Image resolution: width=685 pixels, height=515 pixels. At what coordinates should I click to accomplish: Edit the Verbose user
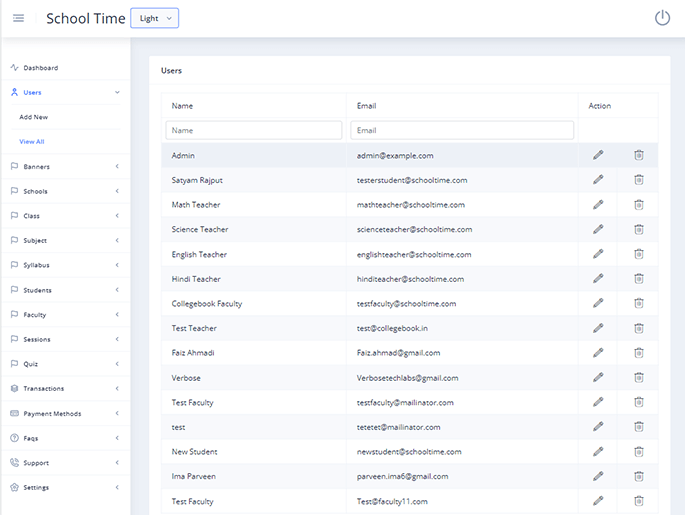click(598, 377)
